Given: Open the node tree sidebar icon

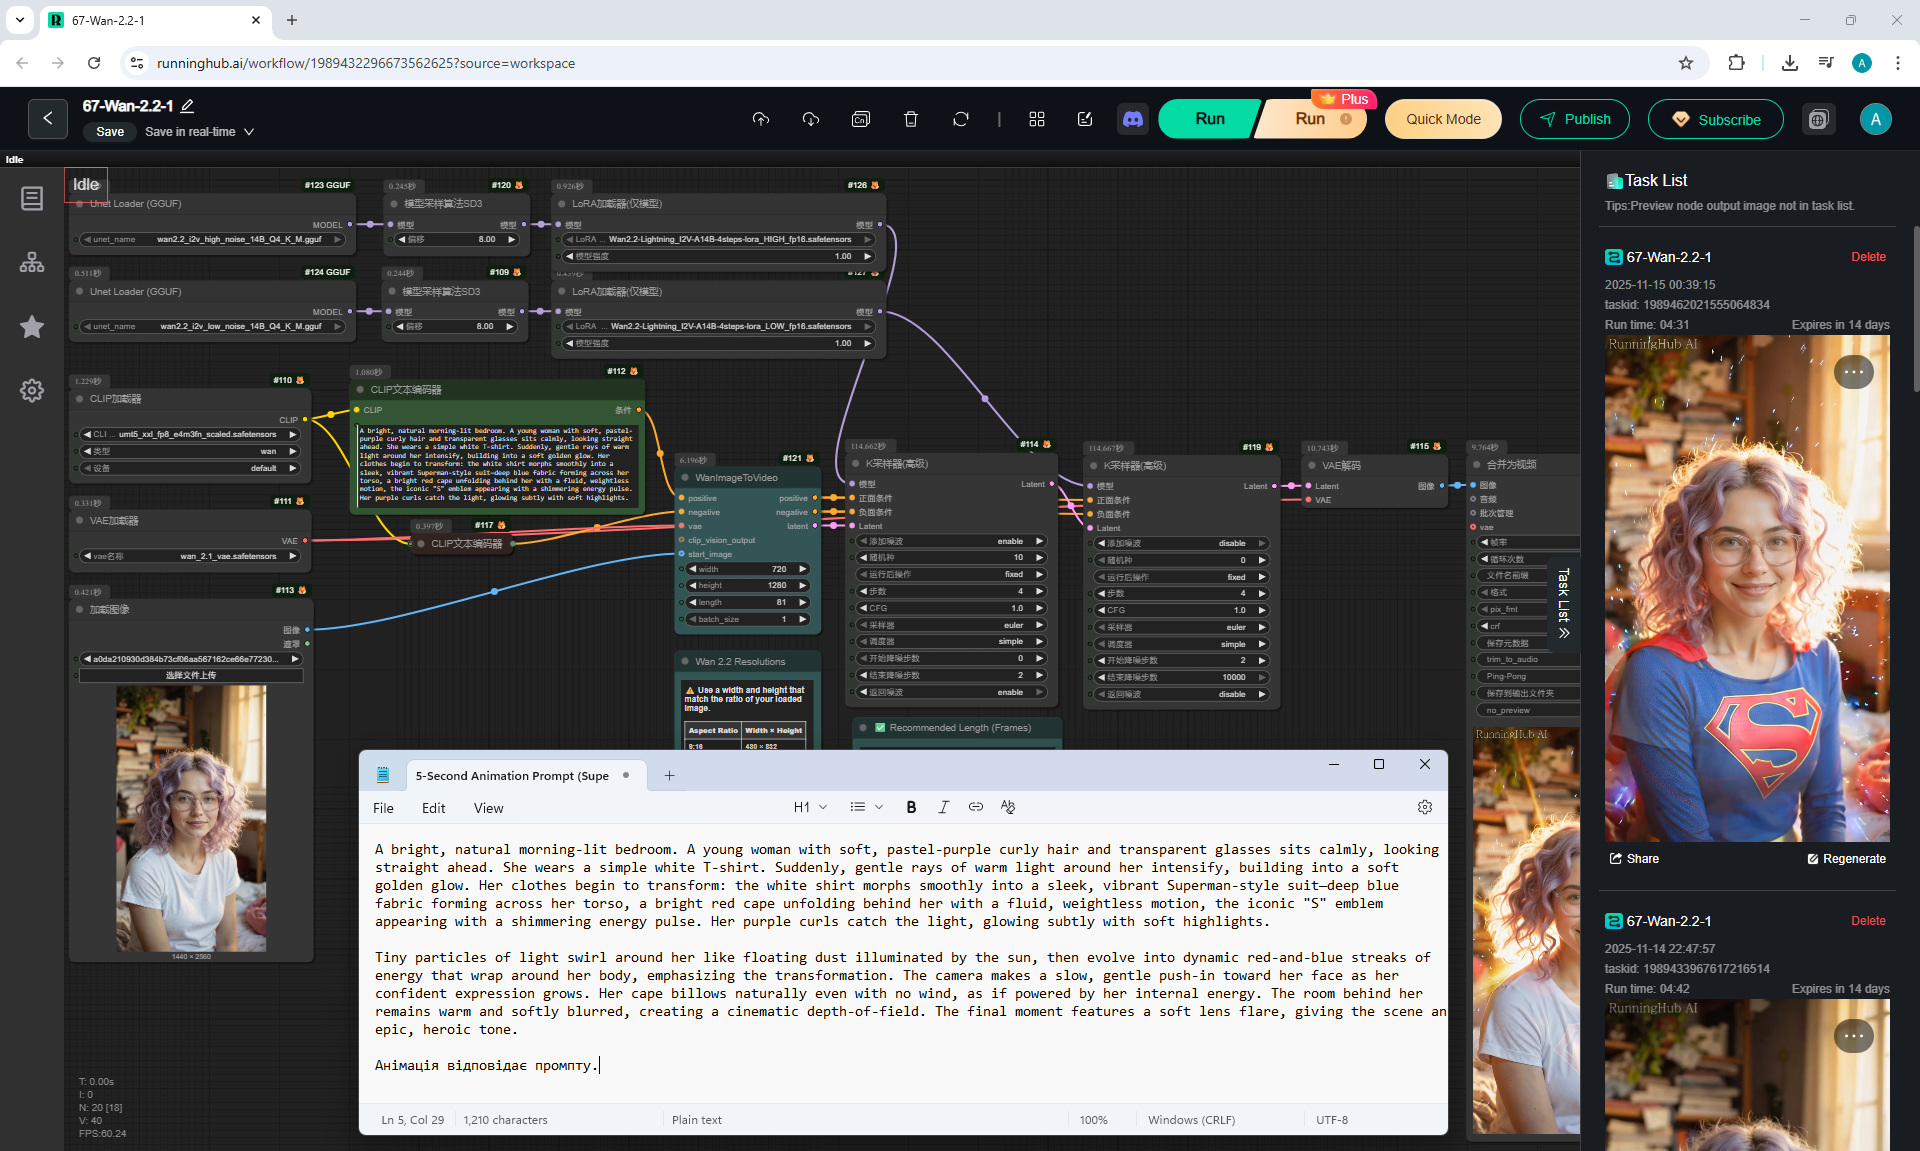Looking at the screenshot, I should (32, 263).
